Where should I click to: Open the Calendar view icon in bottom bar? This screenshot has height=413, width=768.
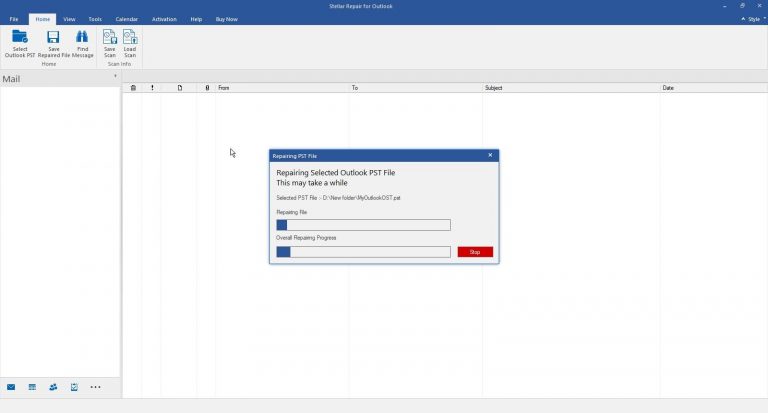(32, 387)
